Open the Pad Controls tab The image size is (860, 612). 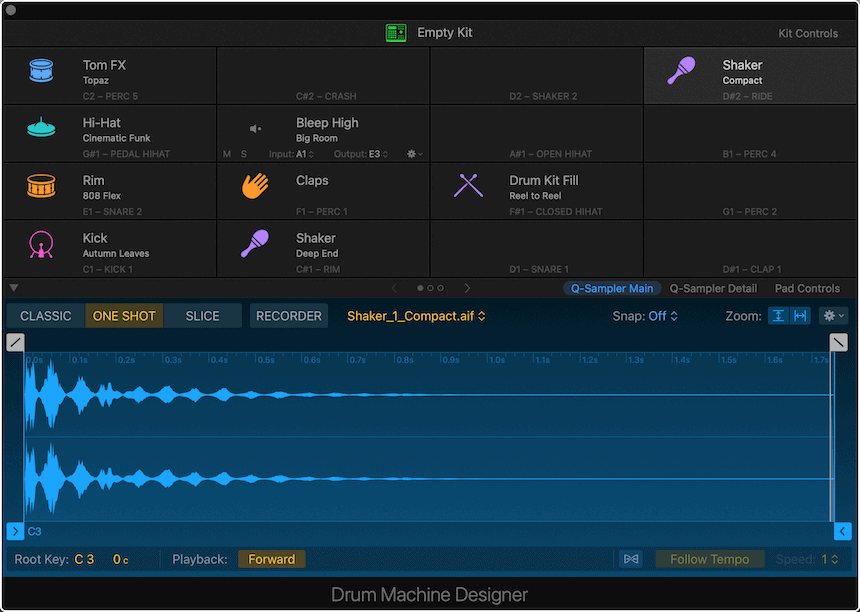808,288
